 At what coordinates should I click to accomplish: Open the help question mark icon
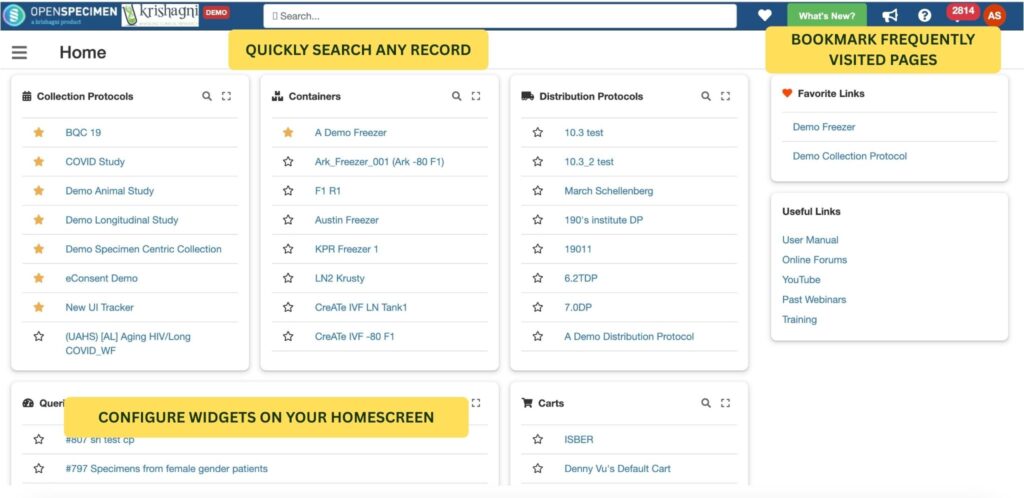925,15
